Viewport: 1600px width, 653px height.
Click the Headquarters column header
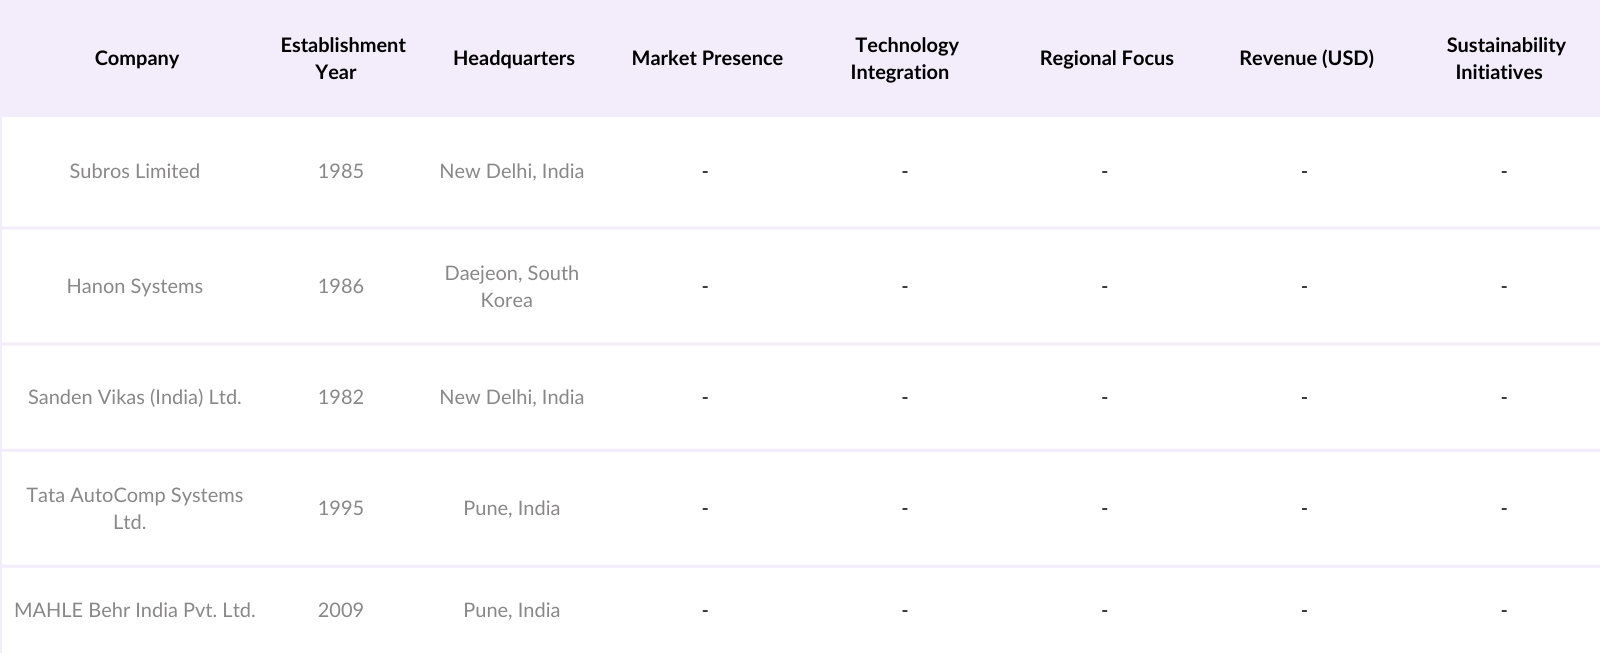(x=513, y=58)
